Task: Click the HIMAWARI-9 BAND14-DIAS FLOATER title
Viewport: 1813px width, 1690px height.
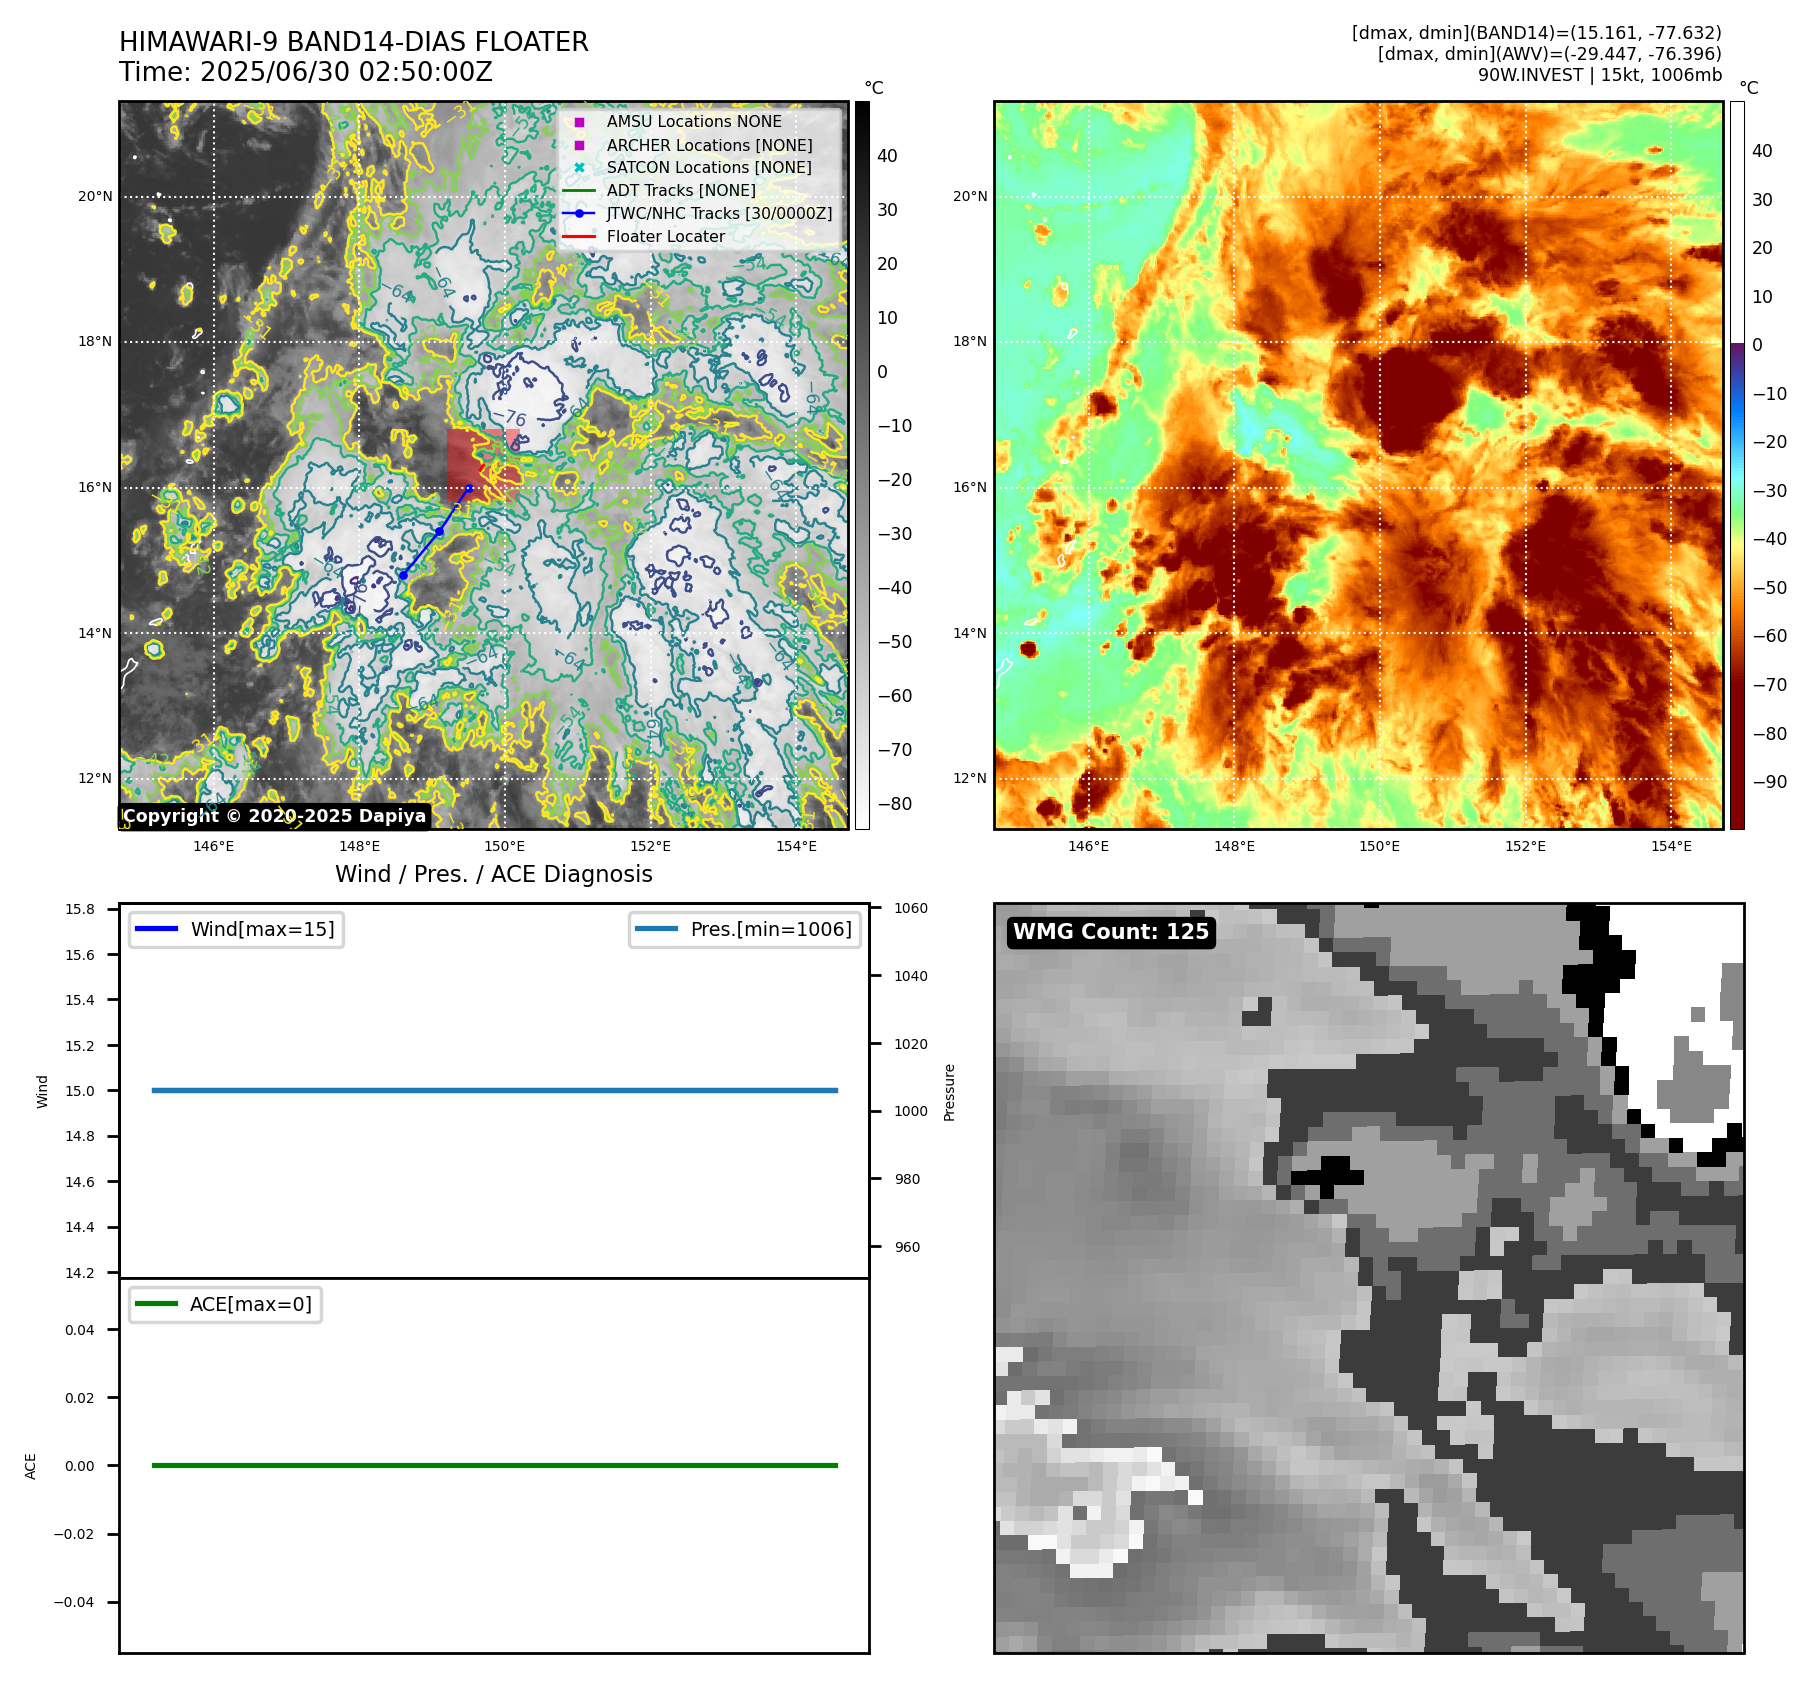Action: tap(354, 42)
